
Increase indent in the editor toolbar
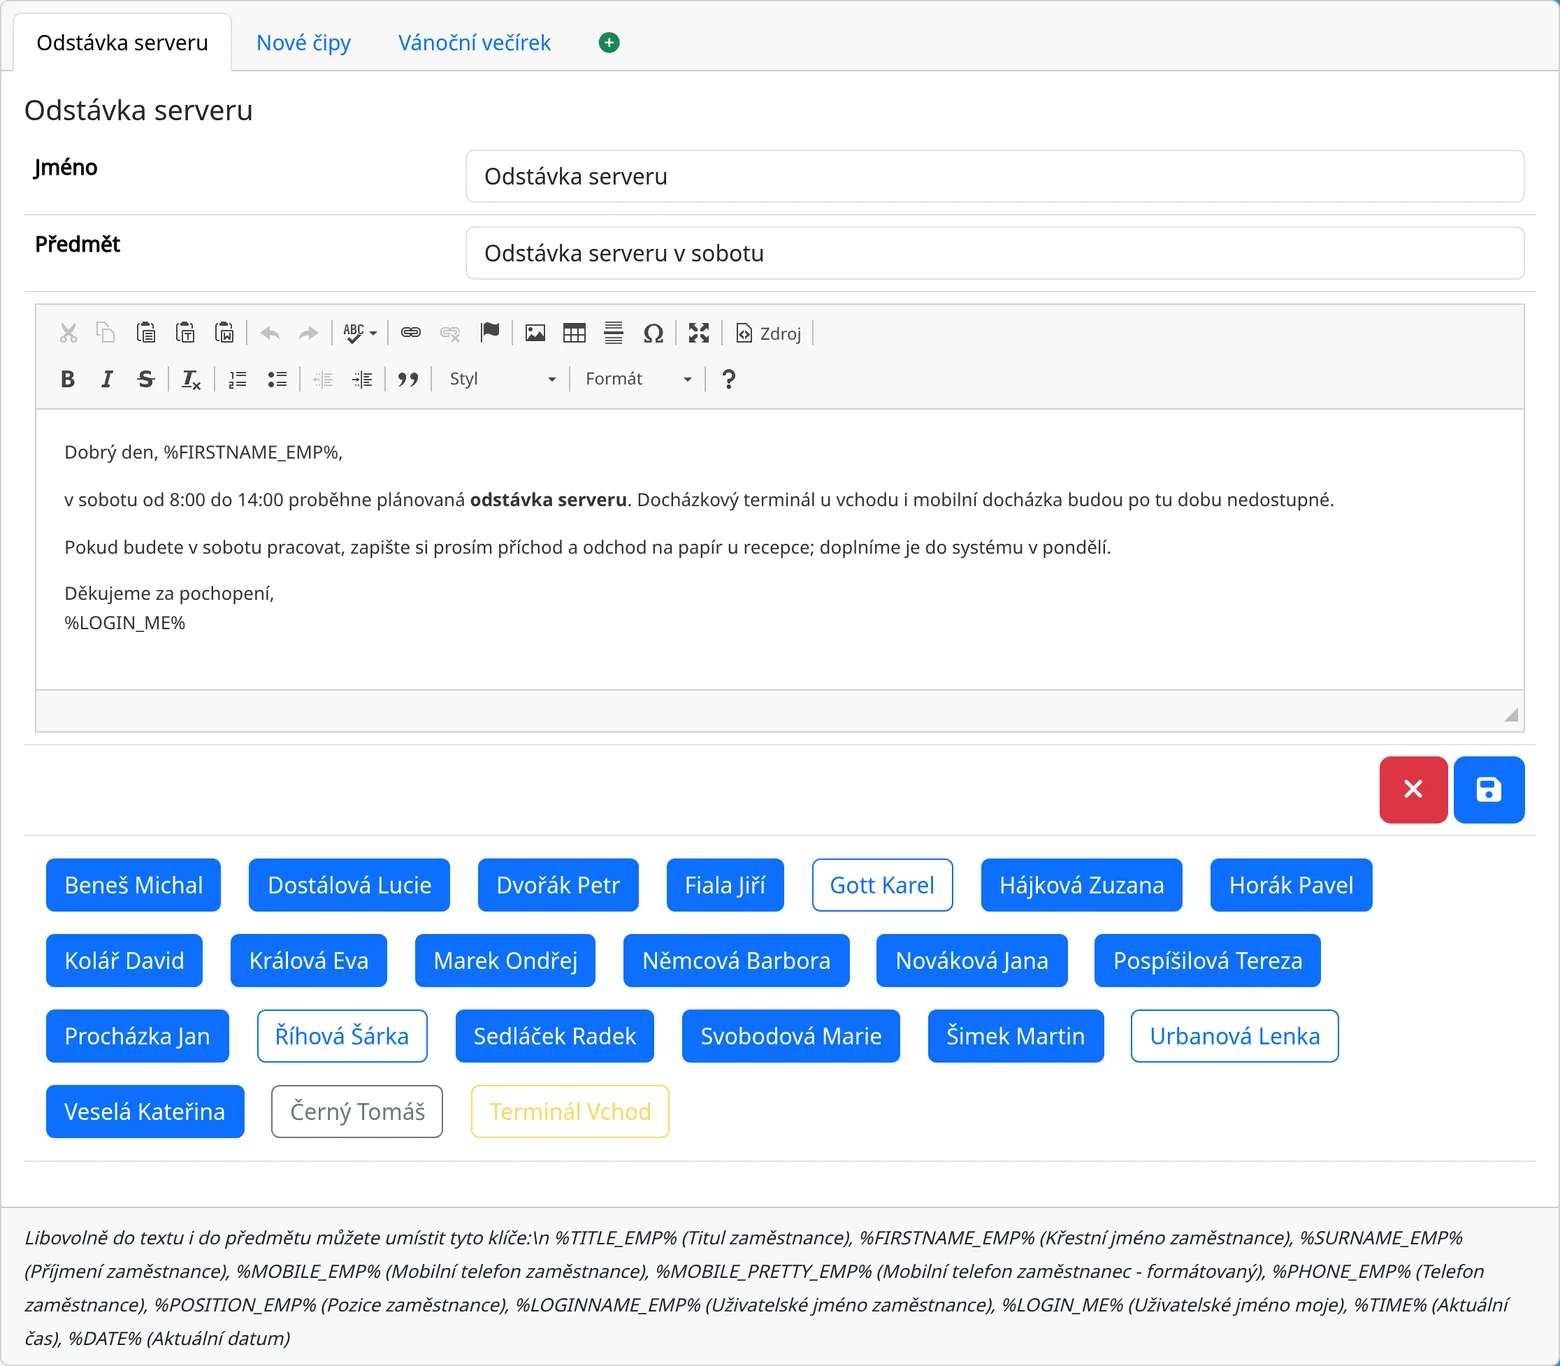click(362, 379)
